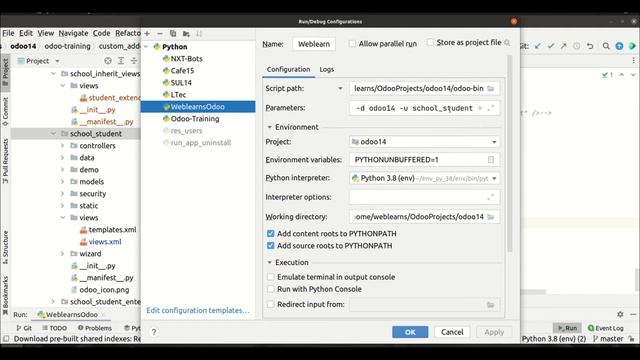Viewport: 640px width, 360px height.
Task: Open Edit menu
Action: coord(26,33)
